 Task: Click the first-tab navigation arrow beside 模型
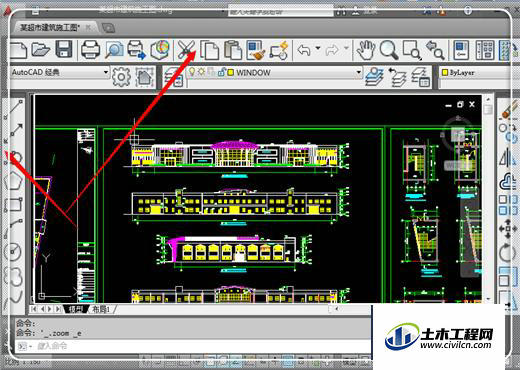[34, 309]
